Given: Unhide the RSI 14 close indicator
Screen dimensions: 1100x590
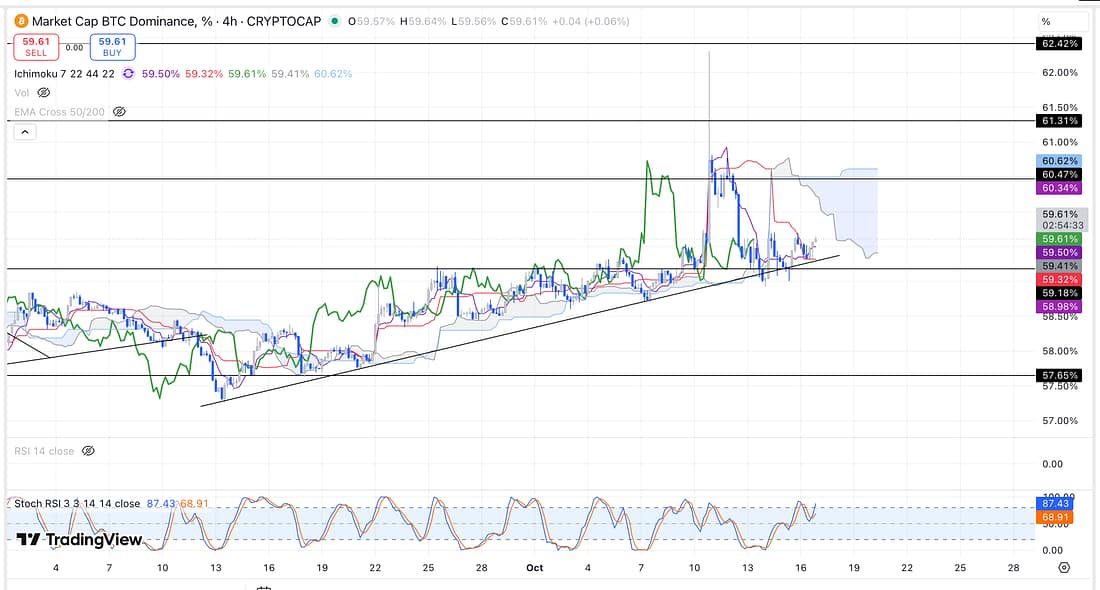Looking at the screenshot, I should [x=87, y=451].
